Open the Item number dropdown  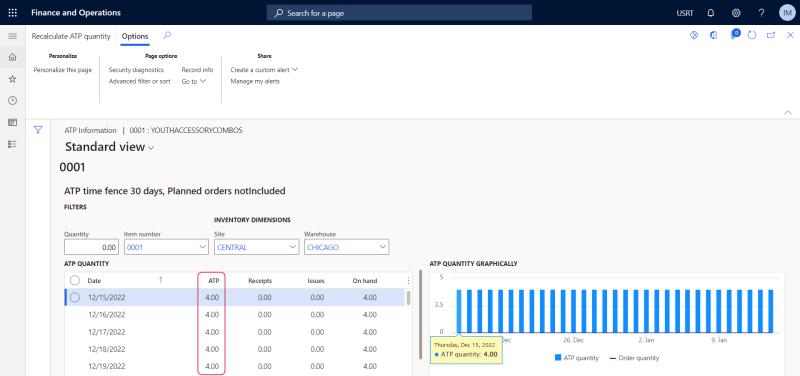(203, 247)
